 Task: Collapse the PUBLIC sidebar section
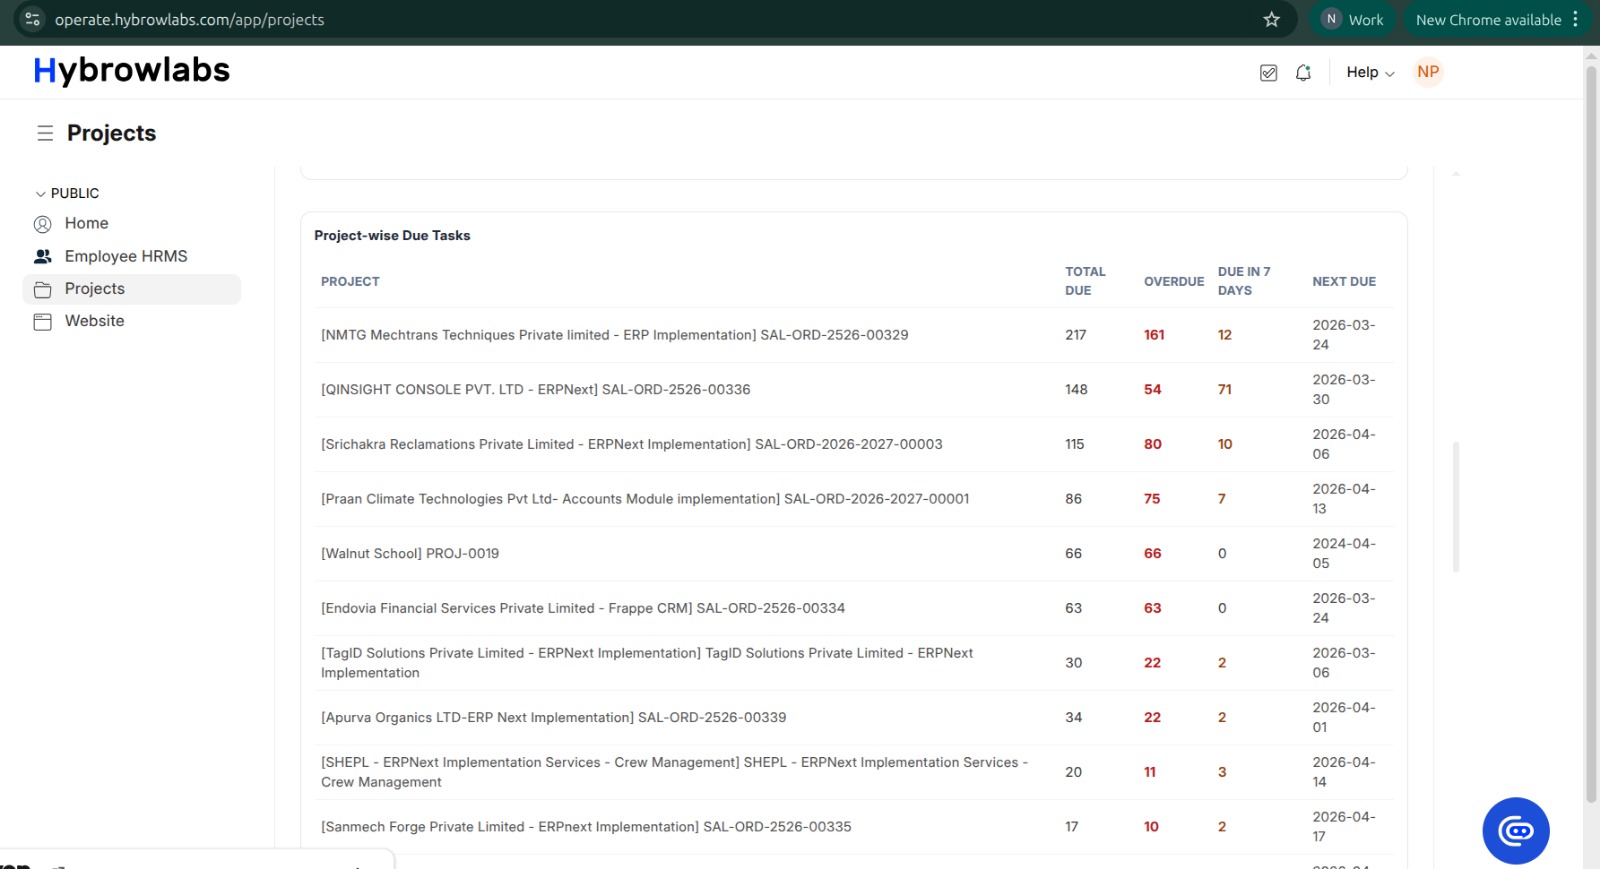click(67, 193)
